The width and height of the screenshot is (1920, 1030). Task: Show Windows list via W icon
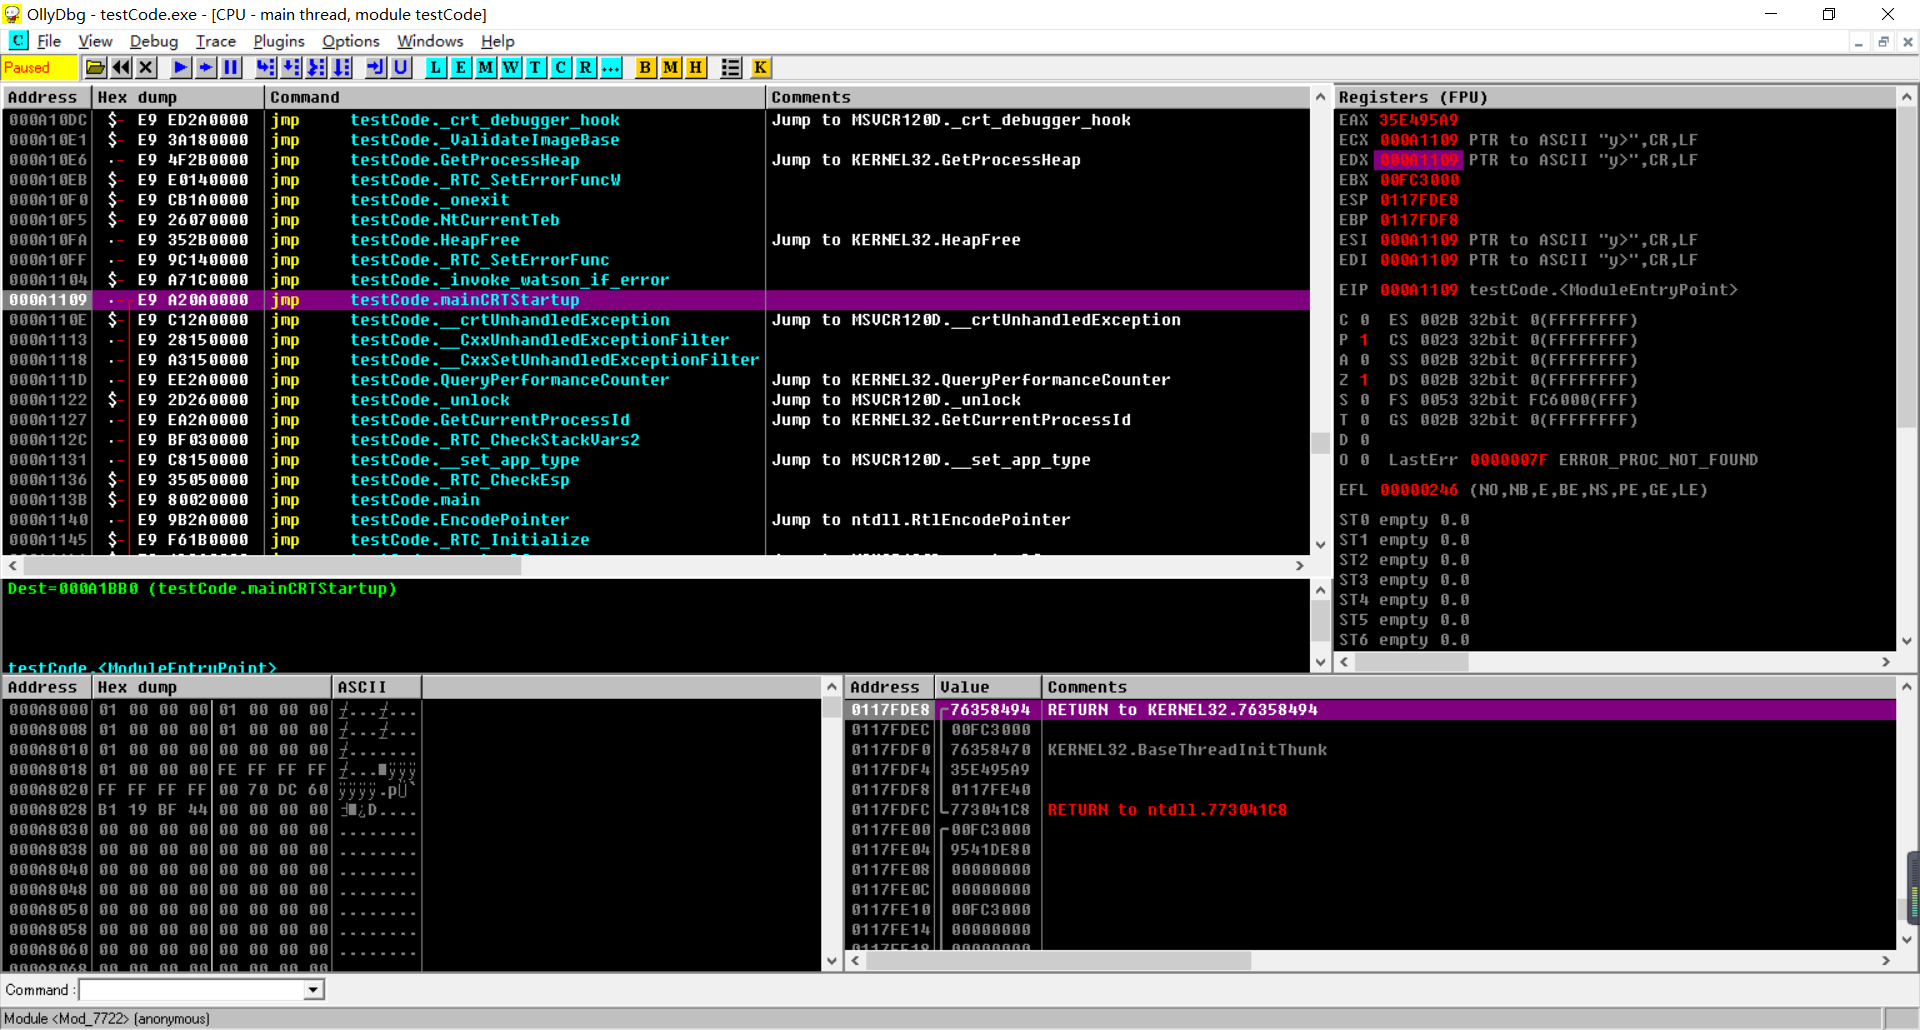pyautogui.click(x=511, y=68)
